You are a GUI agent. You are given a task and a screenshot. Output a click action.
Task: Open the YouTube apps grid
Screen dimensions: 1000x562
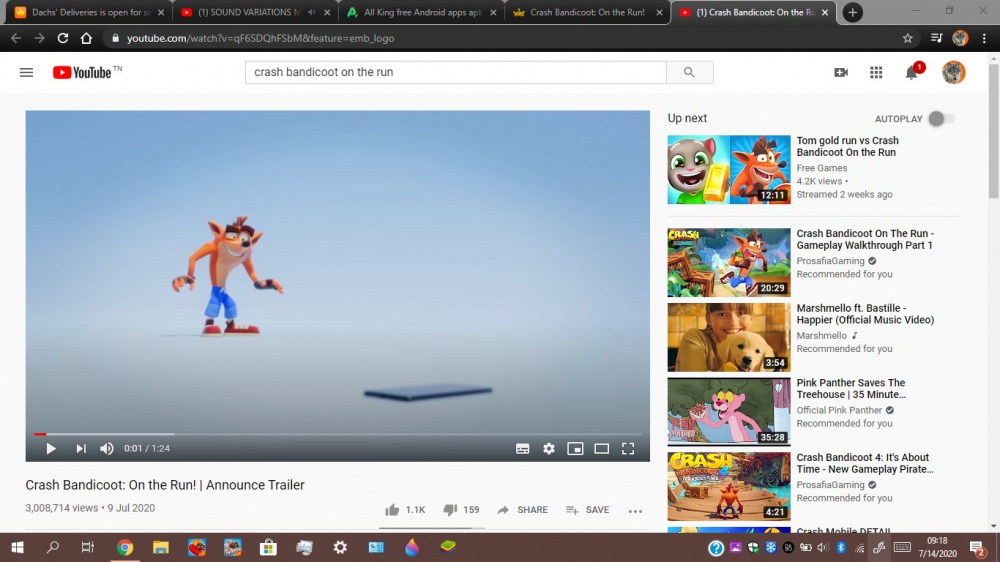pos(876,72)
